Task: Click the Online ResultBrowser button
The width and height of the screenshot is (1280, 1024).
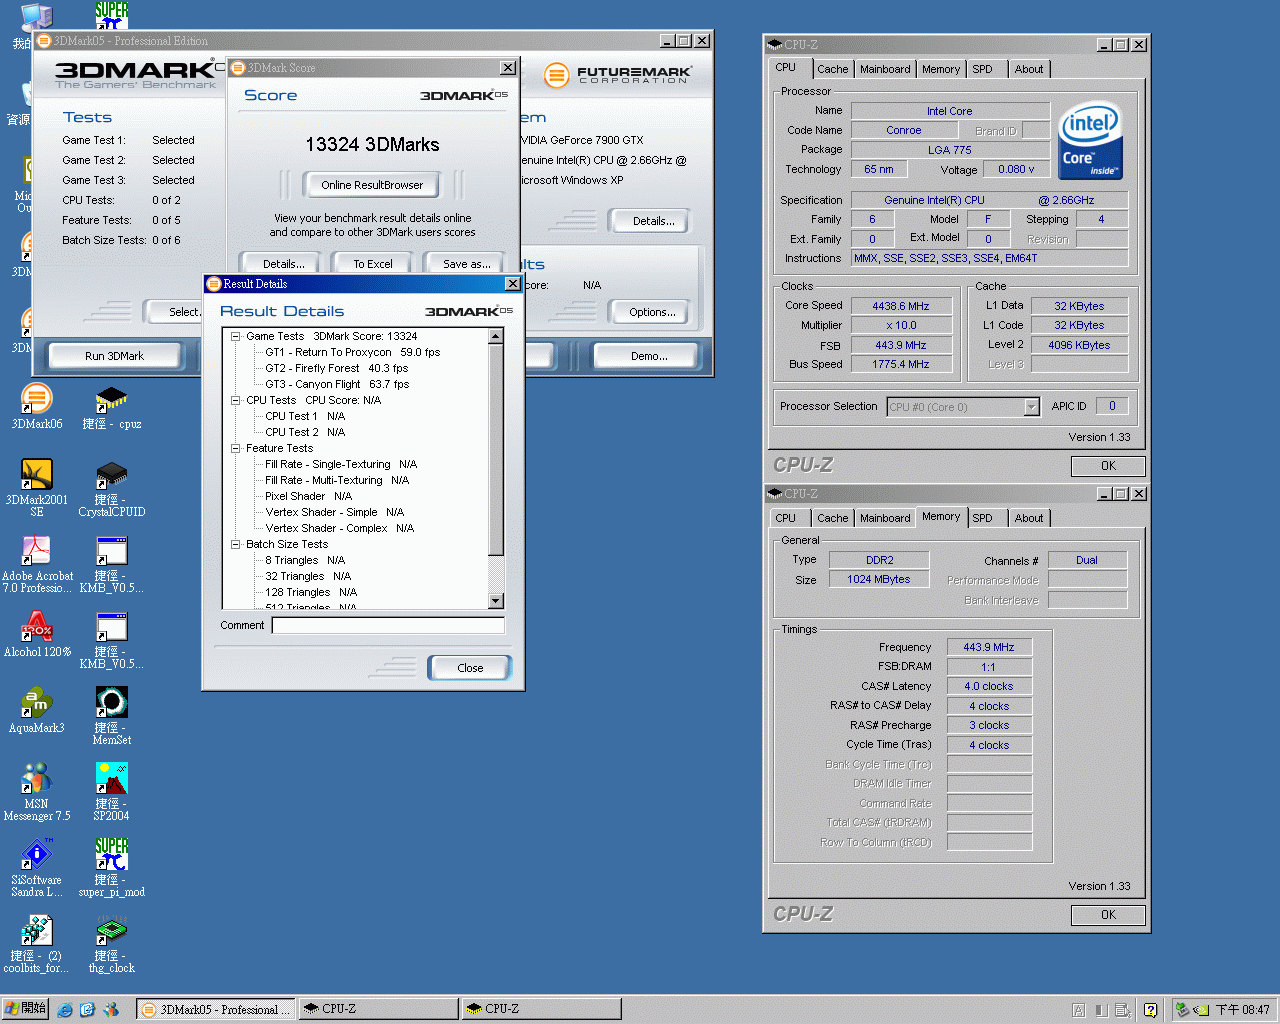Action: click(372, 185)
